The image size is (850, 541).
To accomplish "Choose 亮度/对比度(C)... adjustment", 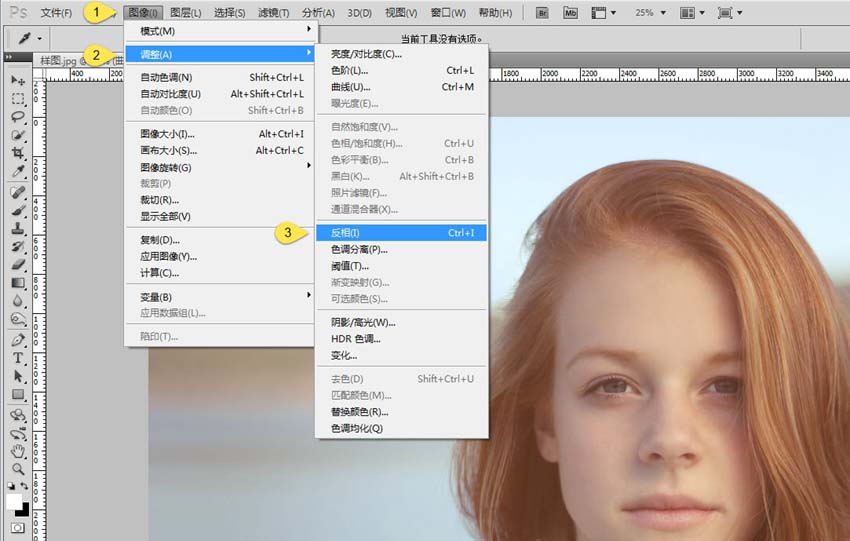I will (x=402, y=54).
